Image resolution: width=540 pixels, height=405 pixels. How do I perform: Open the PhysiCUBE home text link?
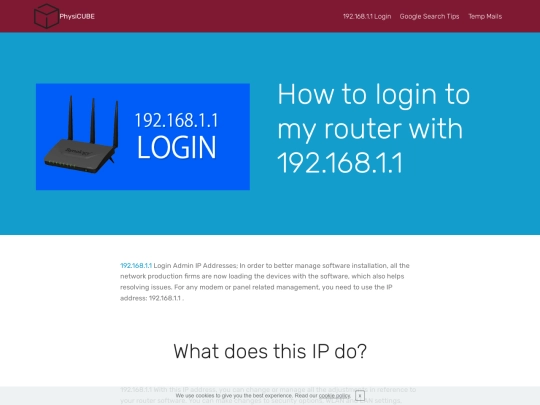pyautogui.click(x=77, y=17)
